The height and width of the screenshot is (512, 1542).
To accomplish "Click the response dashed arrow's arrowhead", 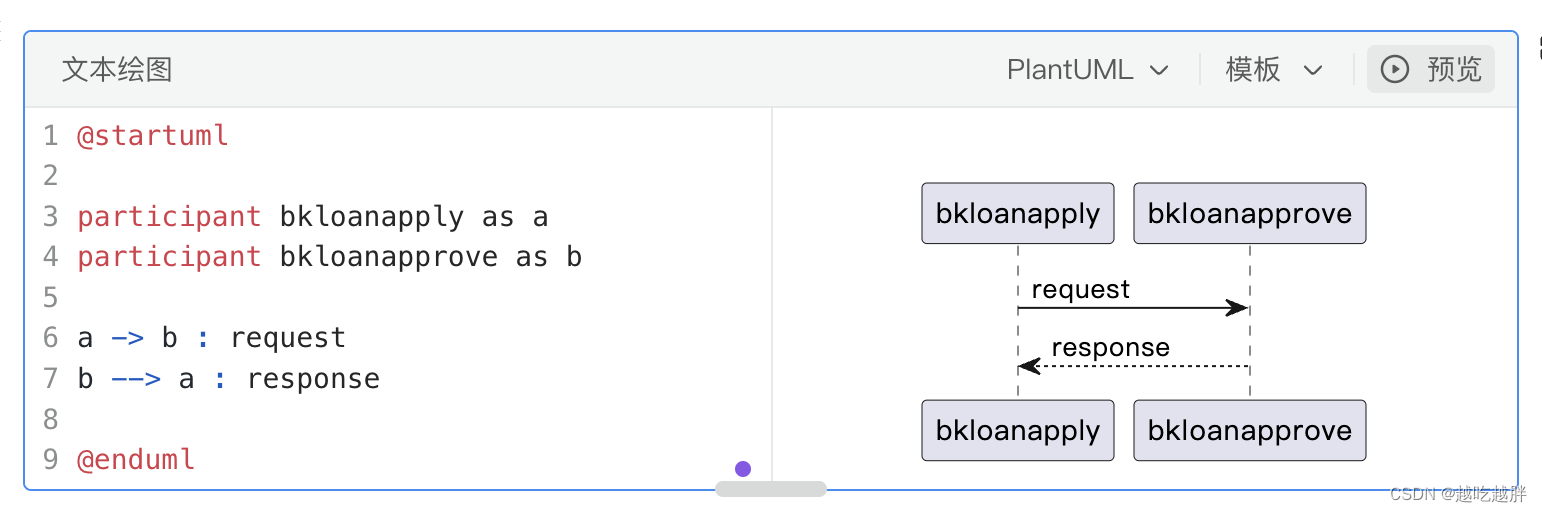I will click(1030, 366).
